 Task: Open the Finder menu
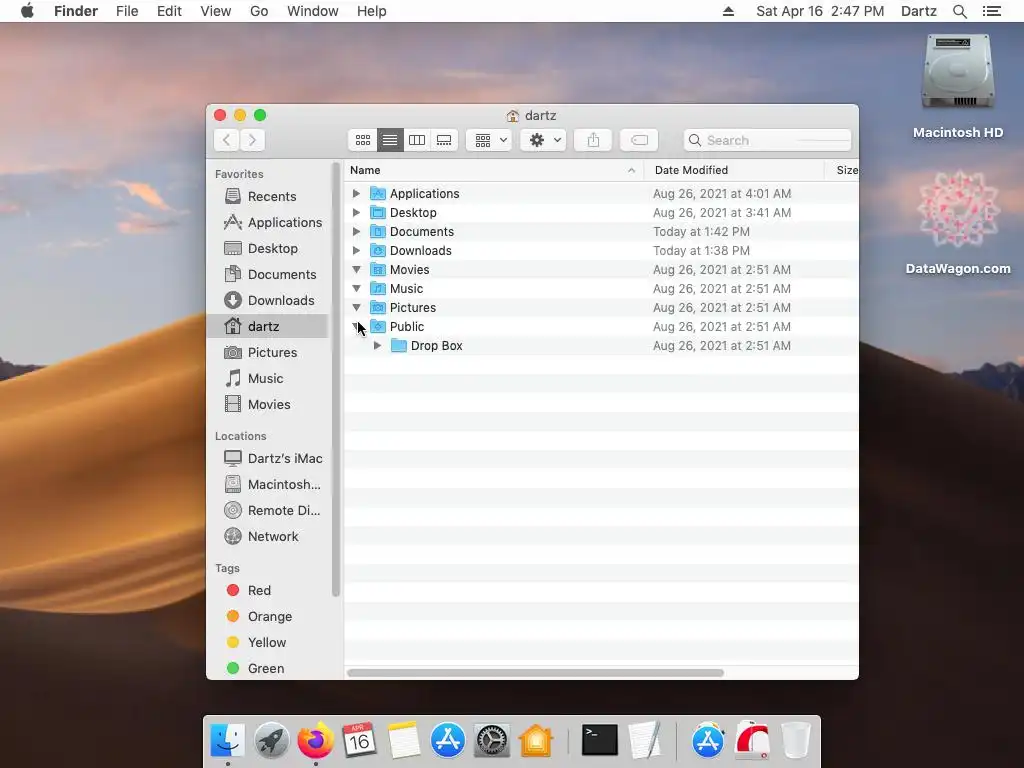pos(76,11)
